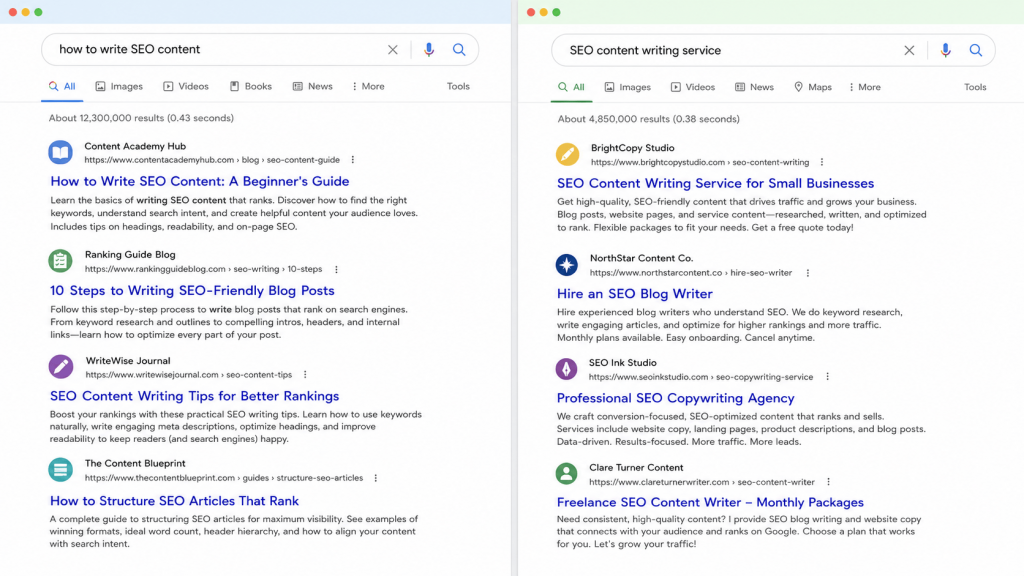
Task: Click voice search microphone in left window
Action: [428, 50]
